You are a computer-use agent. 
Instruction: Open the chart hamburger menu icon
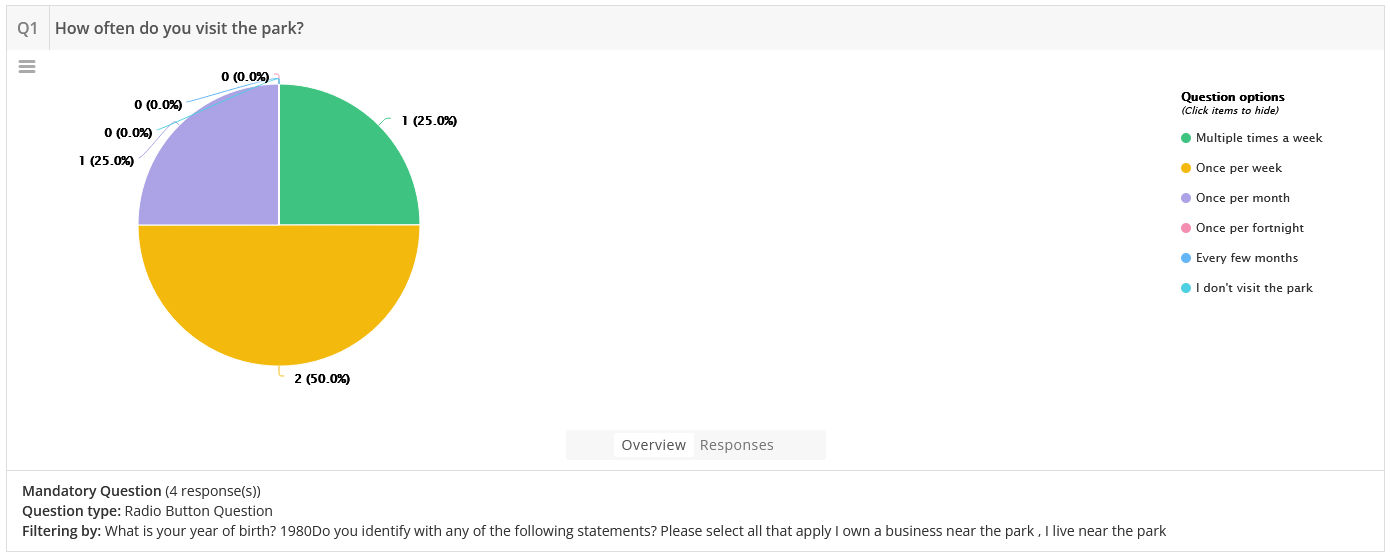[27, 66]
